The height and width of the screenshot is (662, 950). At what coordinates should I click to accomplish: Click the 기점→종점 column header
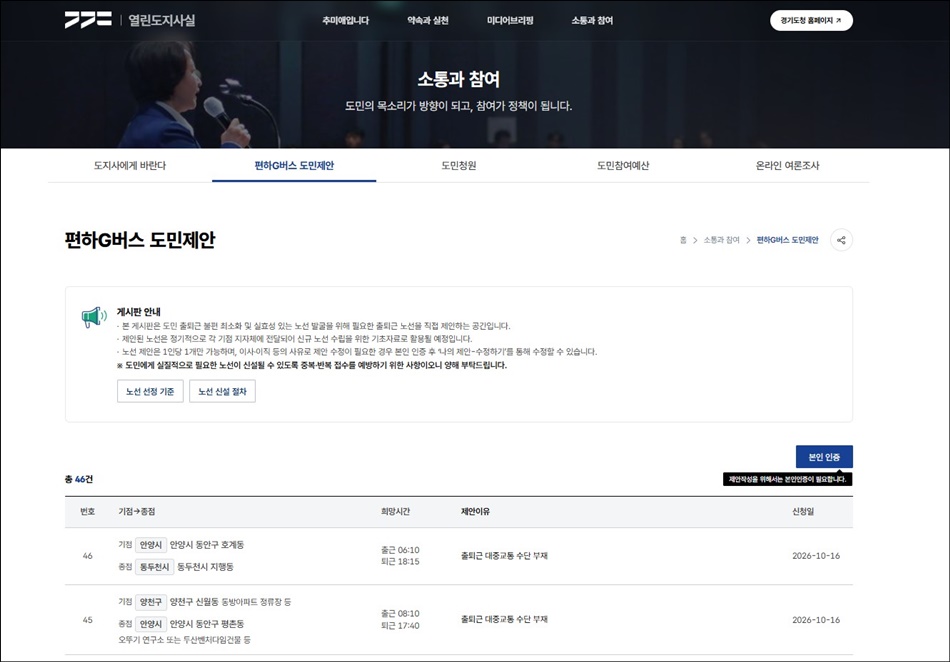point(136,512)
